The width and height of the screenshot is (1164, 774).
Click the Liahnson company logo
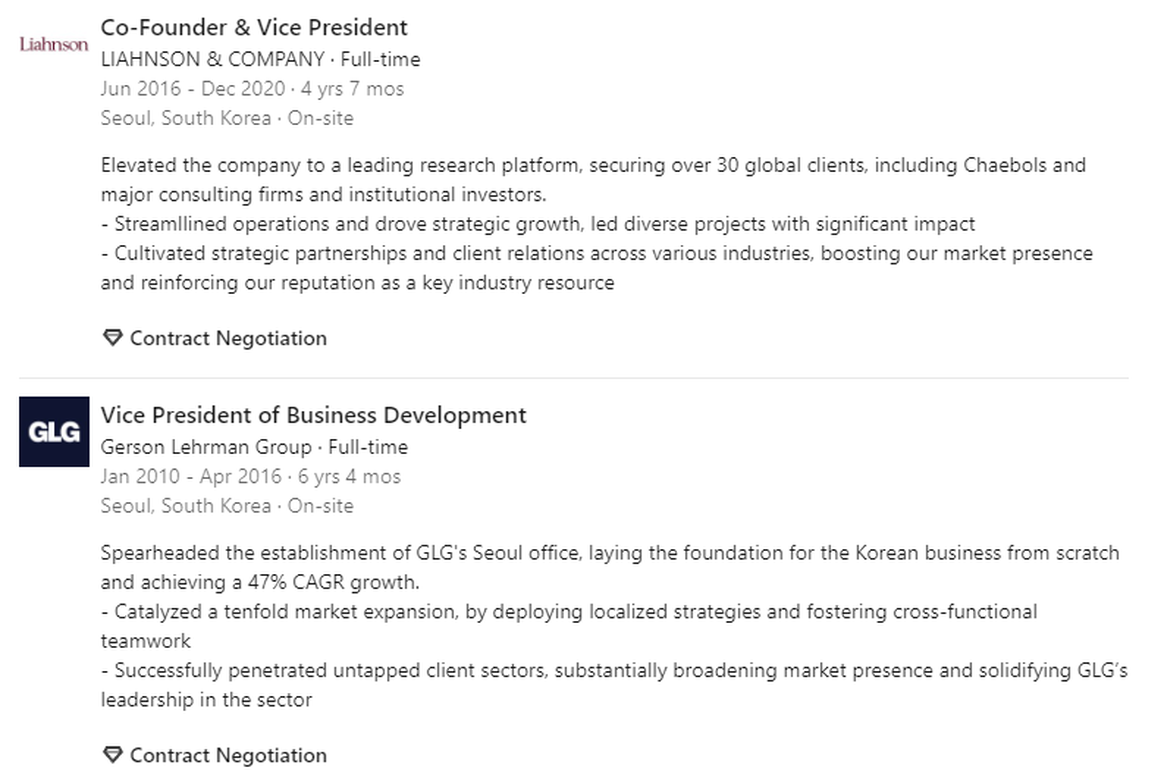pyautogui.click(x=54, y=45)
